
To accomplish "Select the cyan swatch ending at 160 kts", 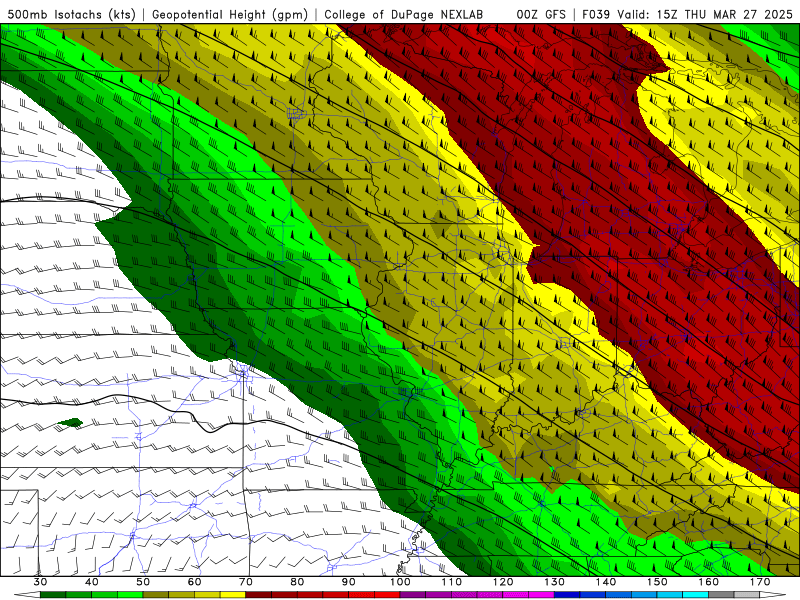I will coord(696,595).
